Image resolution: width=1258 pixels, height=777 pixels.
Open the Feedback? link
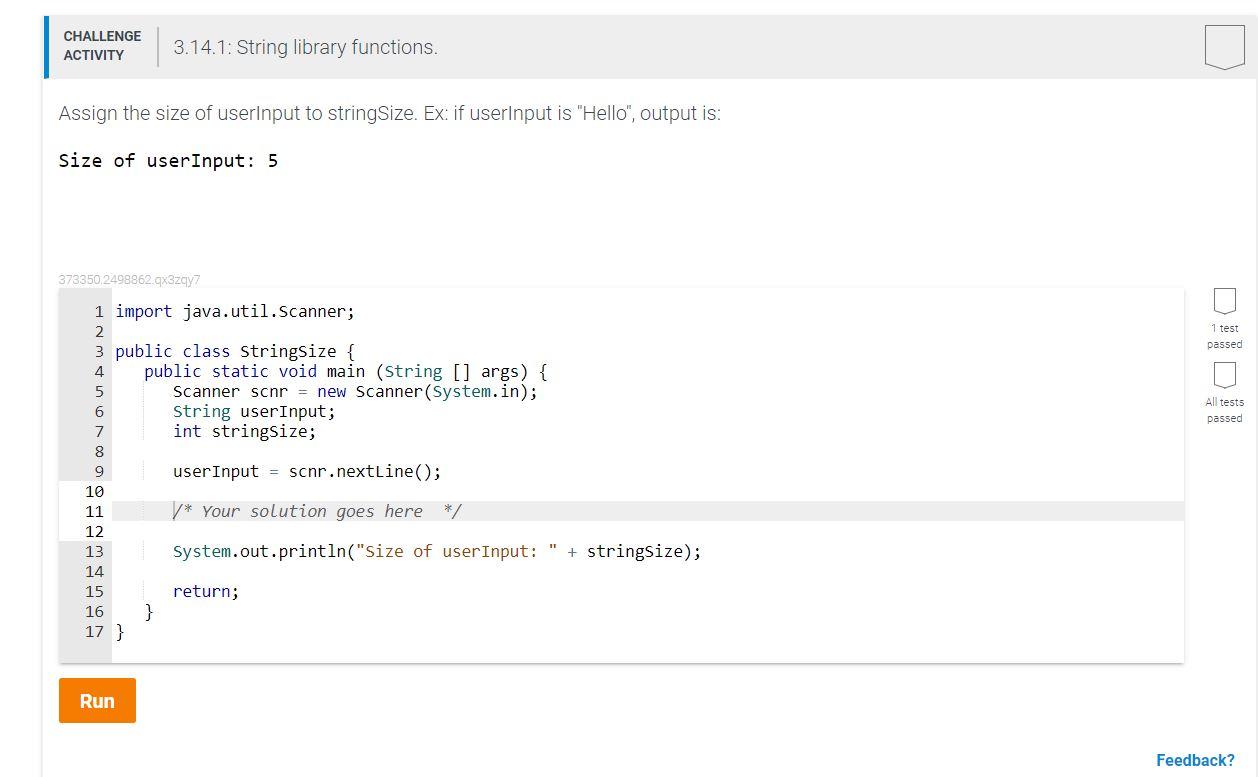click(1194, 760)
